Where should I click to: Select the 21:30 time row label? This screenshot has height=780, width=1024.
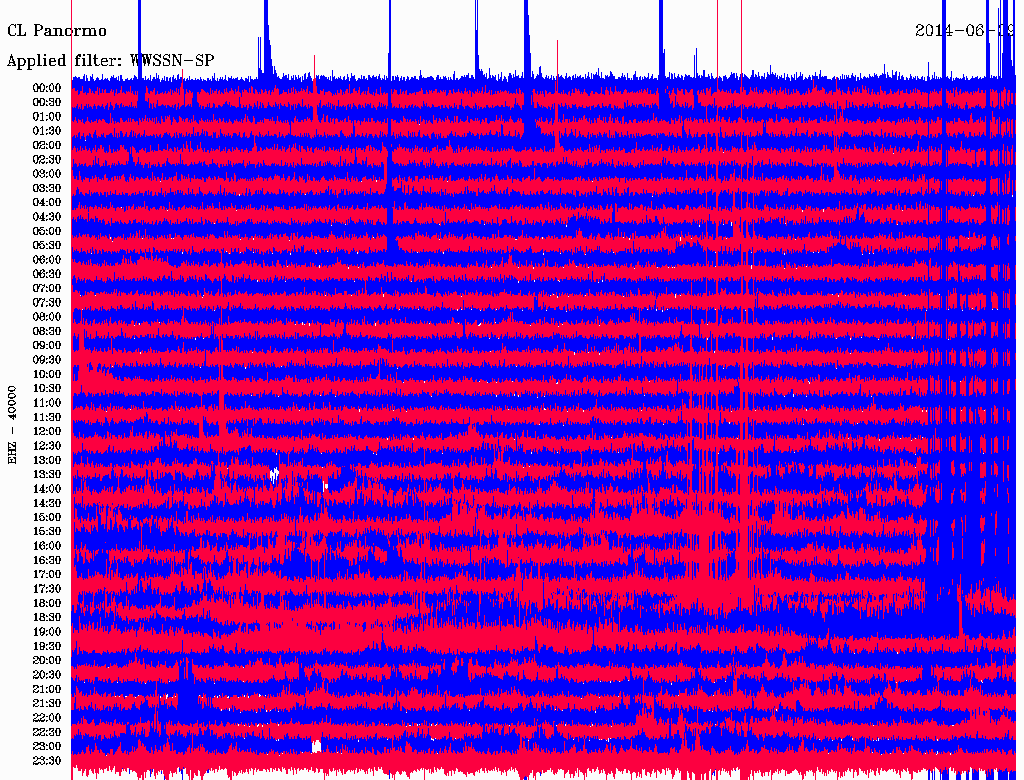[x=47, y=703]
